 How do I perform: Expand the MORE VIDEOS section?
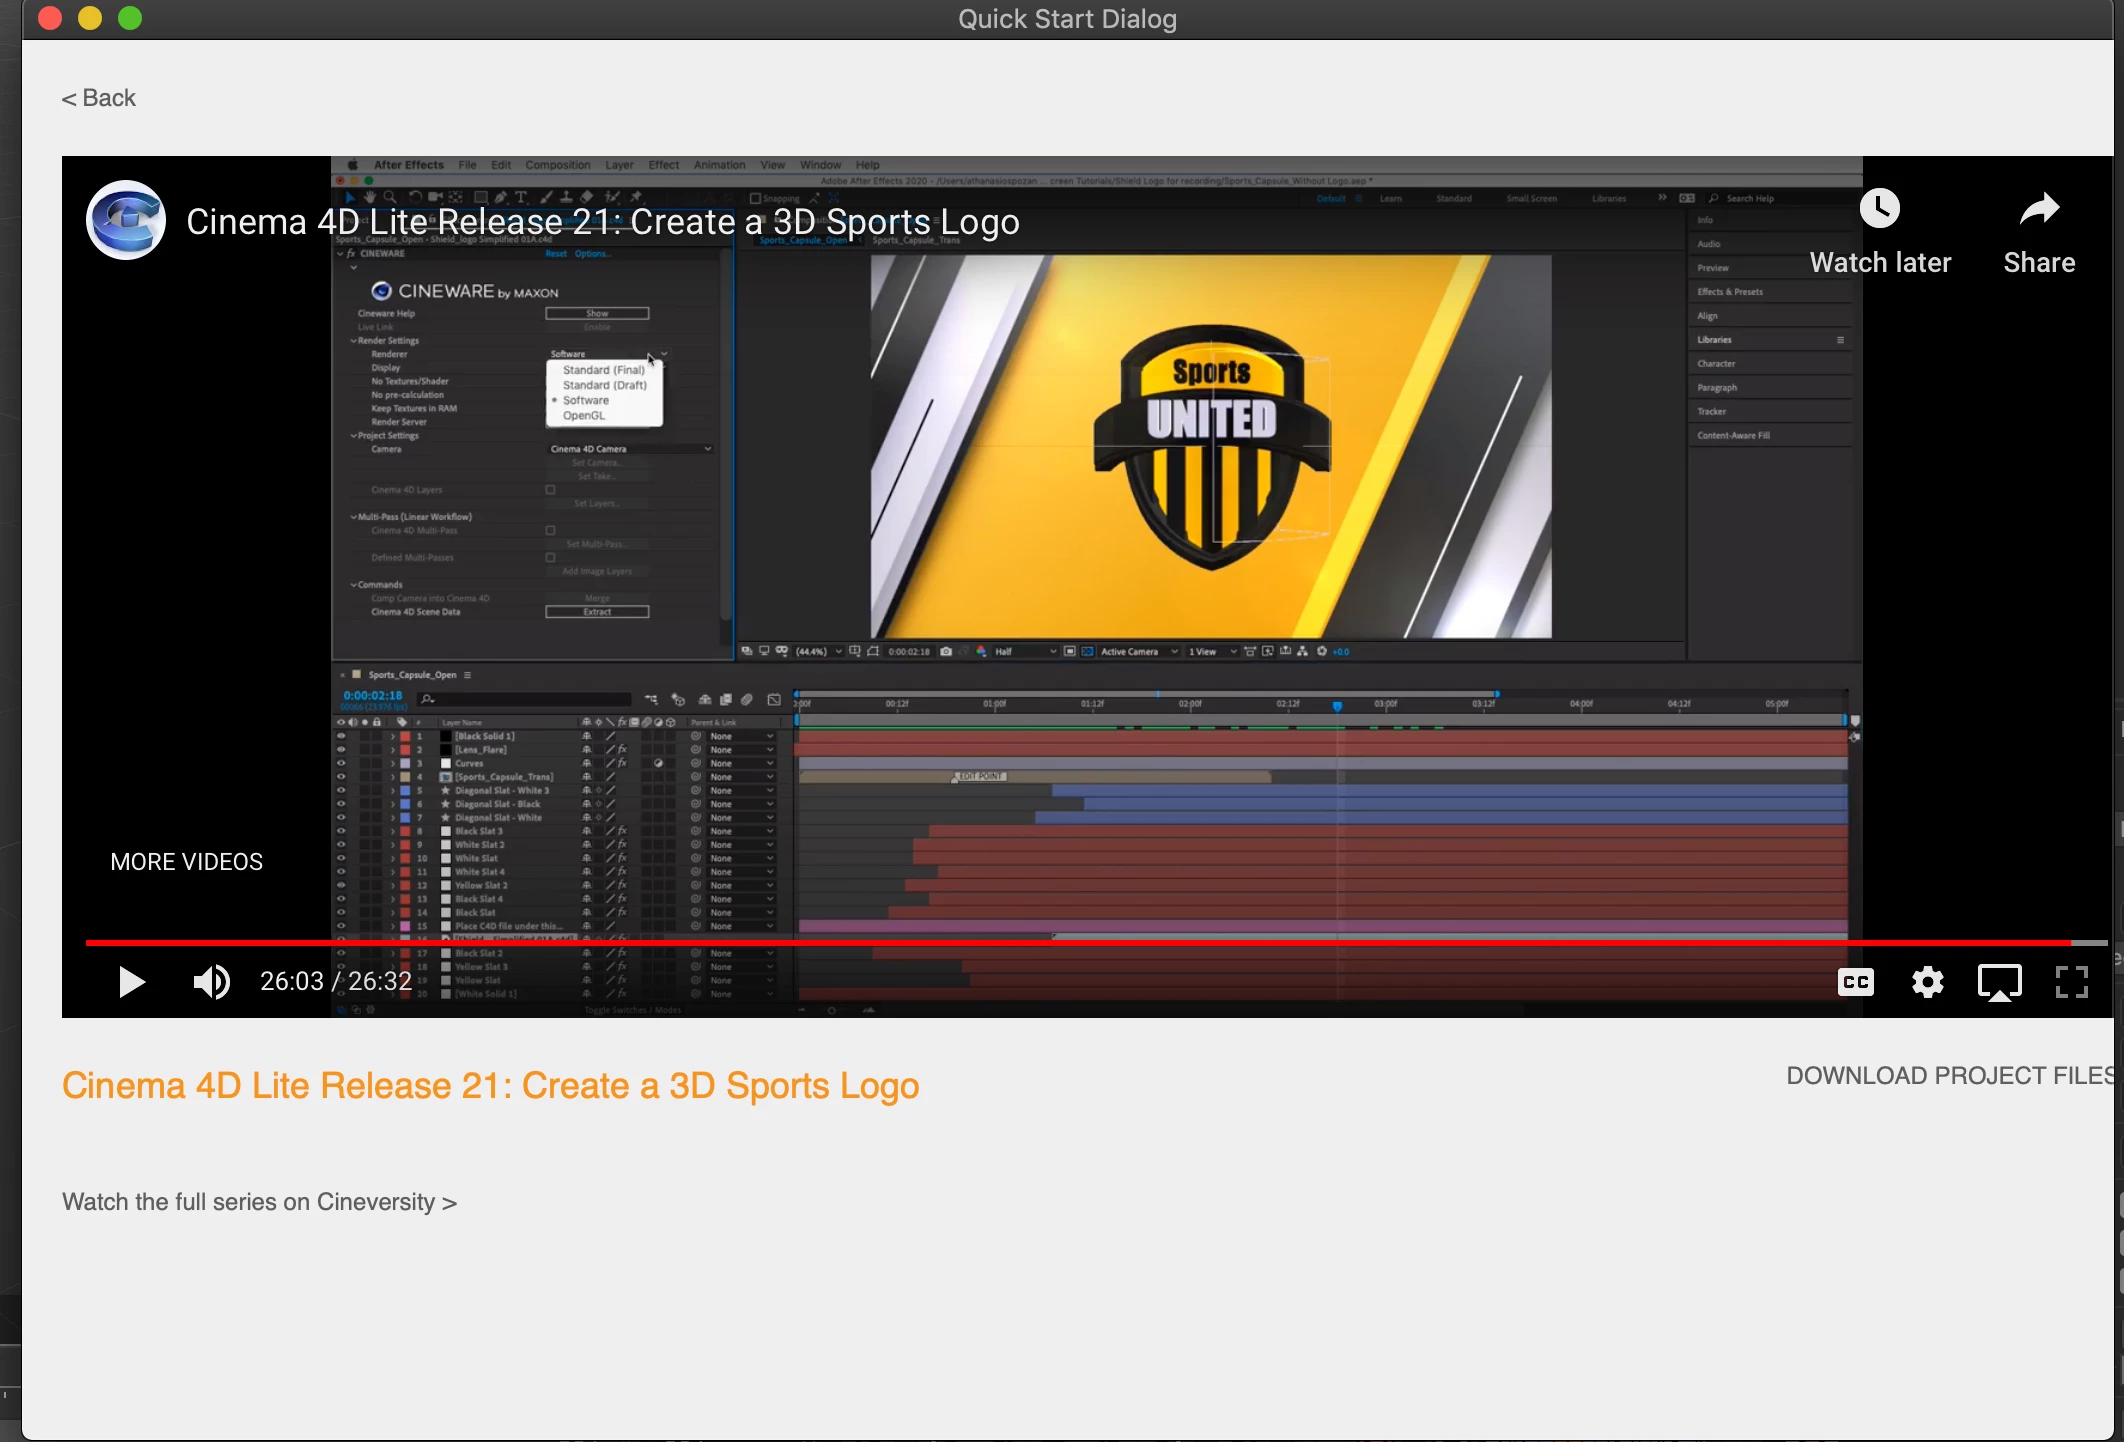point(186,862)
